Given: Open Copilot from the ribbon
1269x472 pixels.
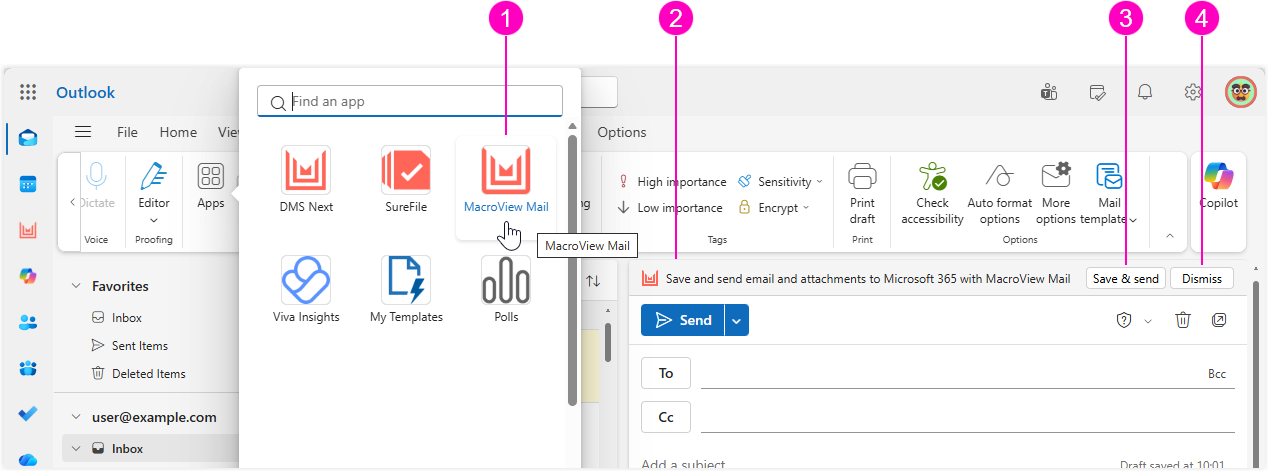Looking at the screenshot, I should (x=1218, y=187).
